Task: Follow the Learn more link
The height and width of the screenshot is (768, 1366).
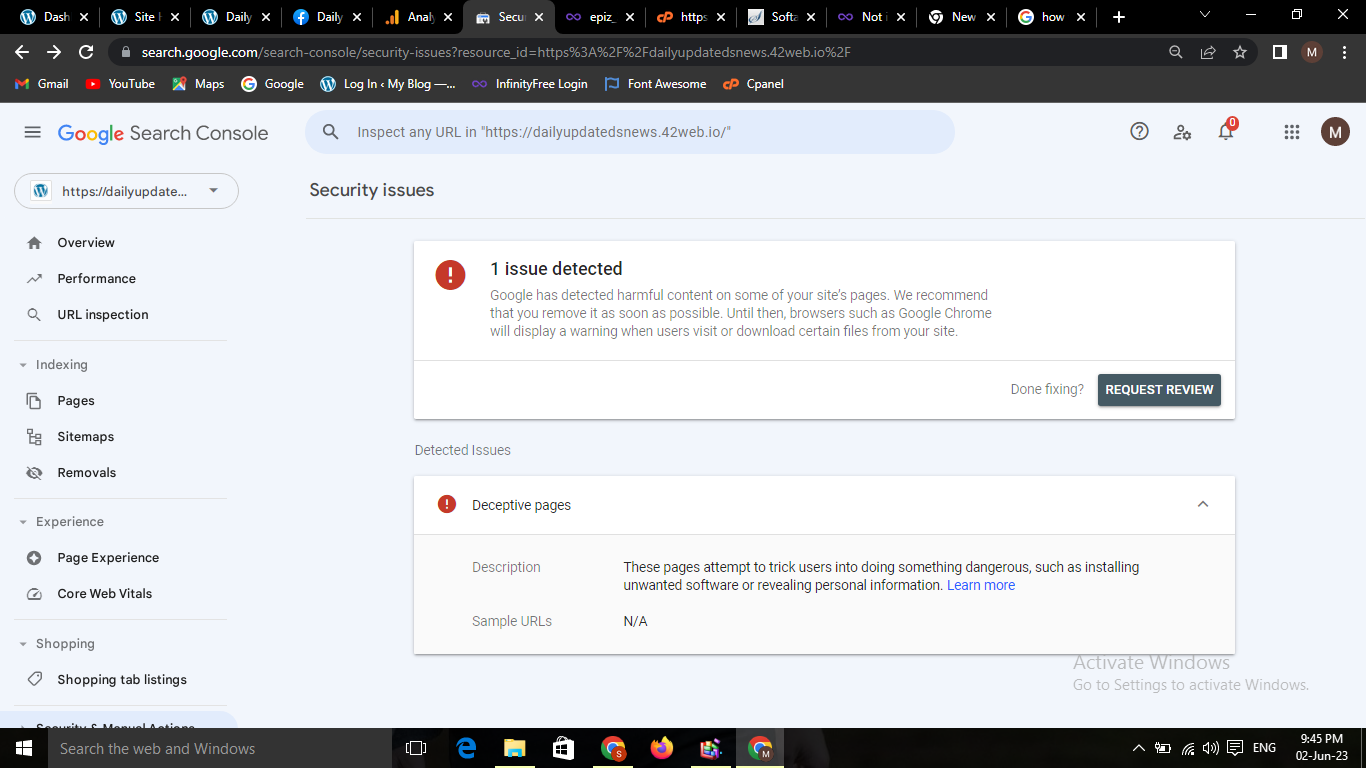Action: [980, 586]
